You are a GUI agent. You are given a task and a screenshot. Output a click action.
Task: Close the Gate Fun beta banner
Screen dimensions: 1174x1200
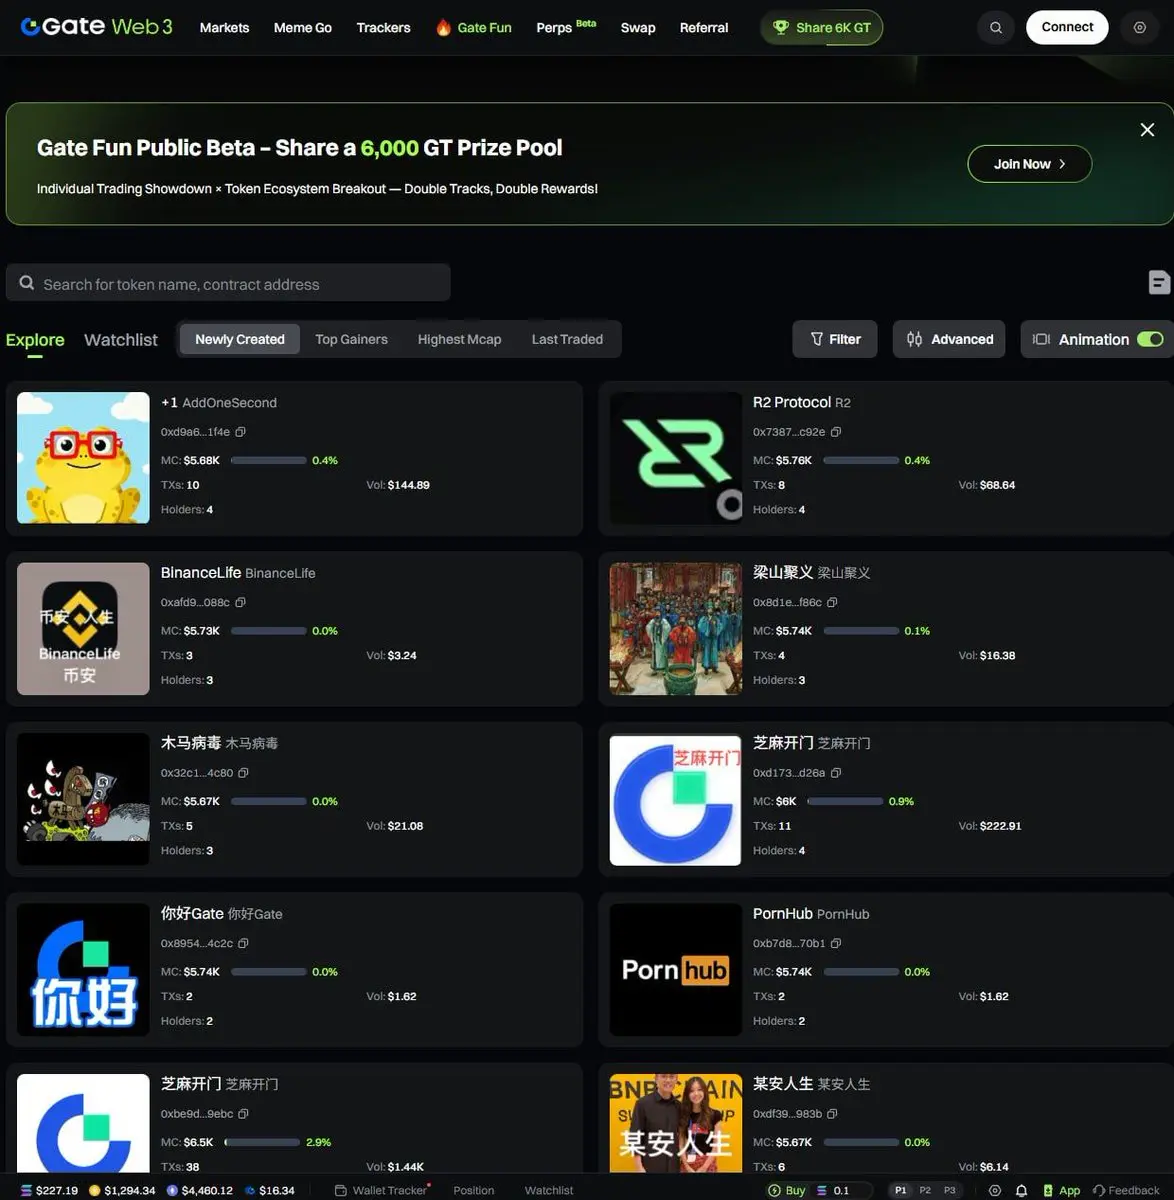click(x=1147, y=130)
